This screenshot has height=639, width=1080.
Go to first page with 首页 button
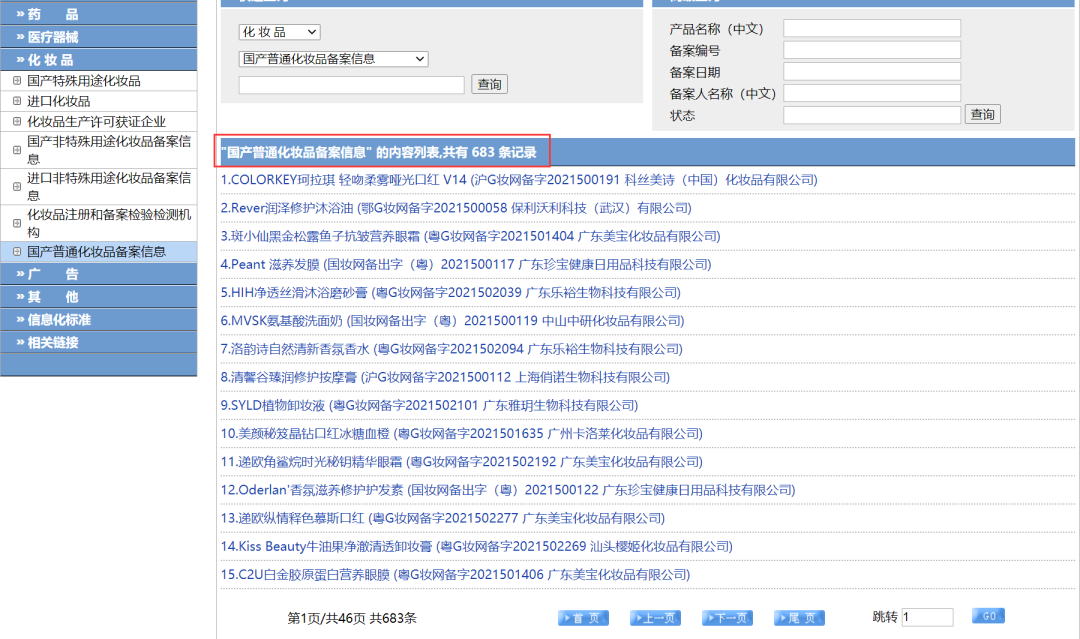(583, 618)
